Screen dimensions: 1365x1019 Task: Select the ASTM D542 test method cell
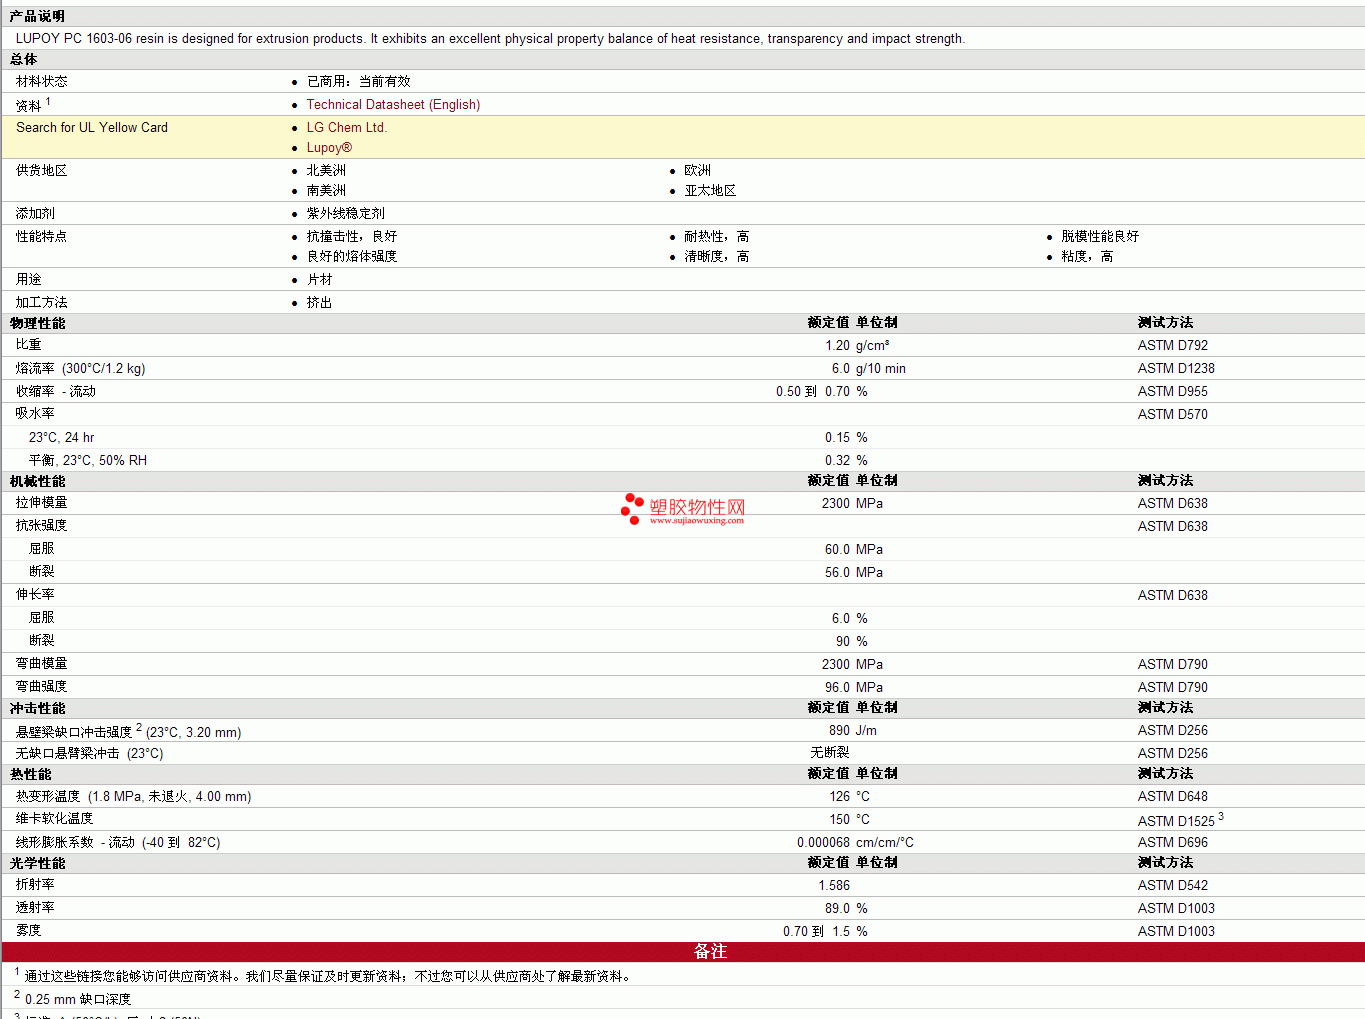tap(1172, 885)
